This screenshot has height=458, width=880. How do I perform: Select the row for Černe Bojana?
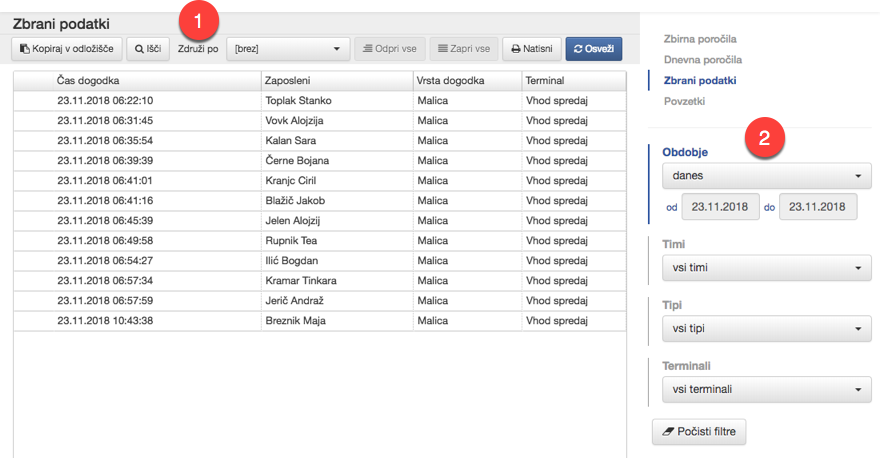click(x=320, y=161)
